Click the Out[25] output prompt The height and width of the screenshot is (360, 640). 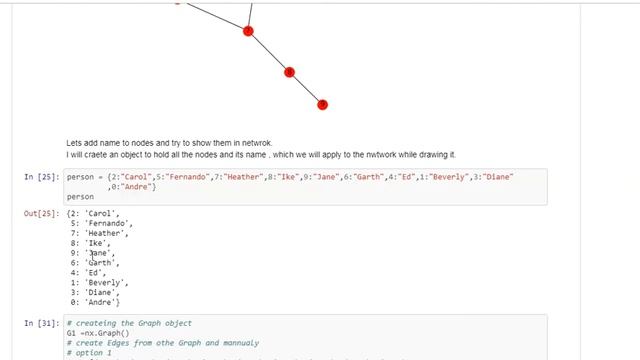[x=42, y=213]
